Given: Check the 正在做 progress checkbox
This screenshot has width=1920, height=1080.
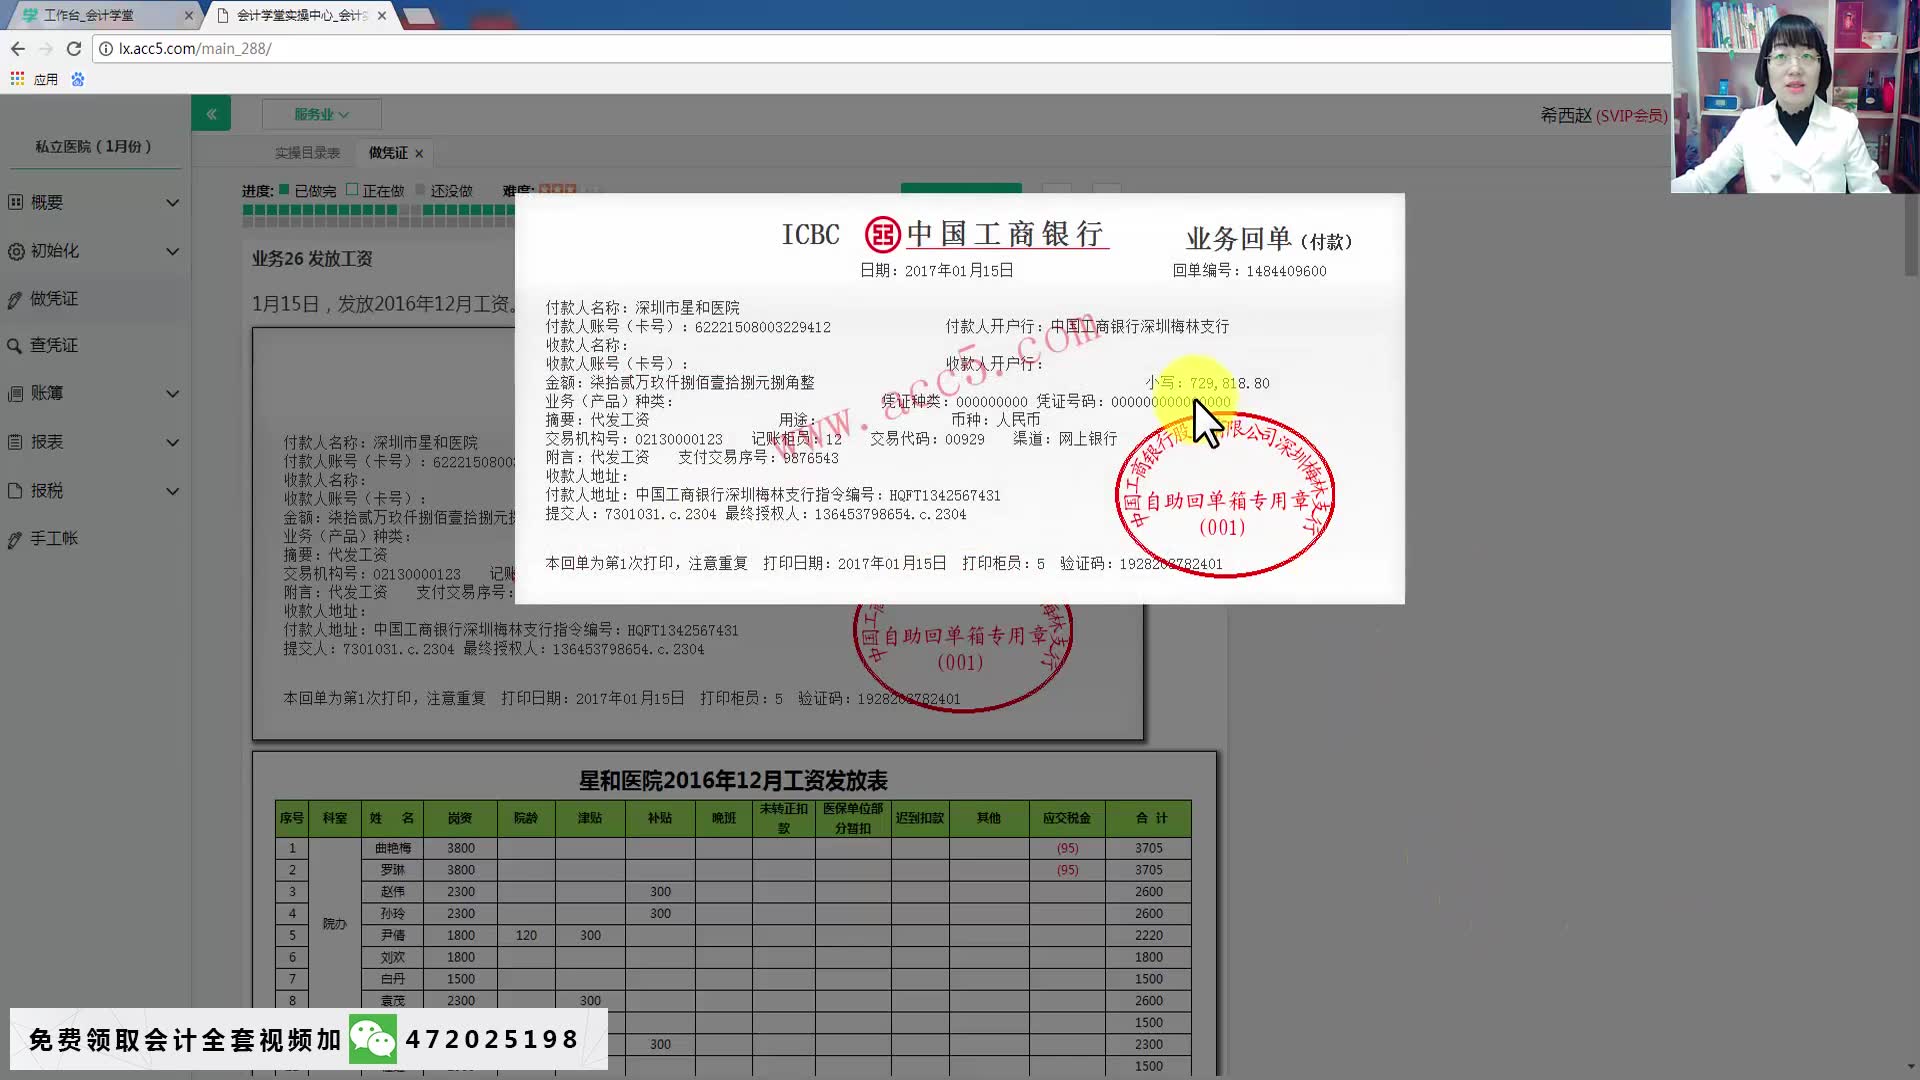Looking at the screenshot, I should tap(353, 189).
